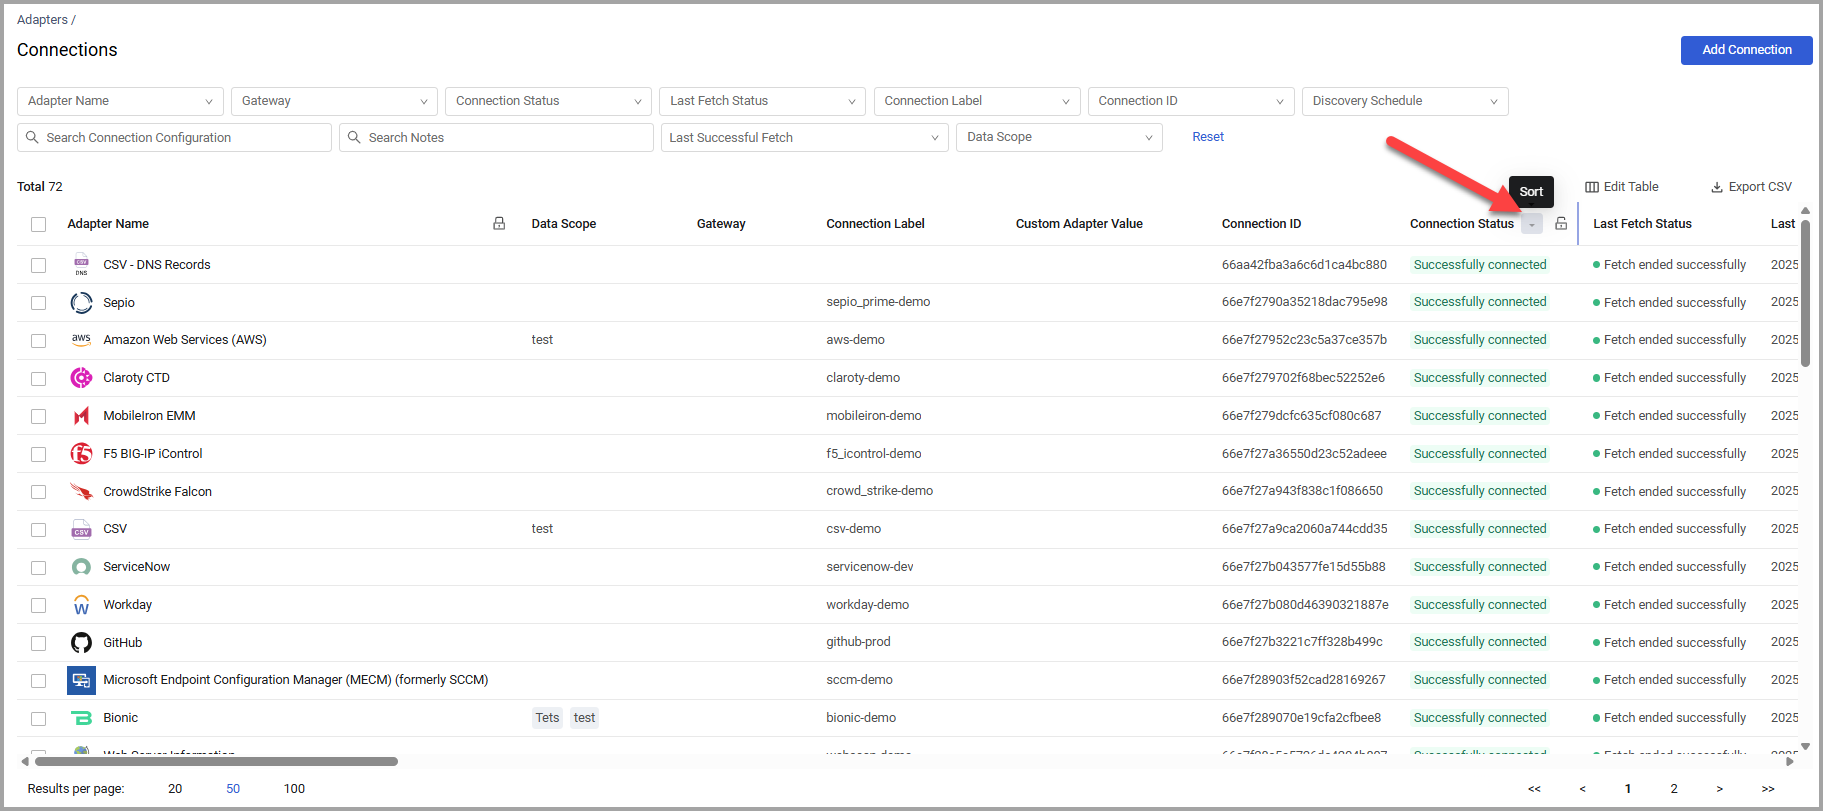This screenshot has width=1823, height=811.
Task: Check the CSV - DNS Records row checkbox
Action: click(38, 265)
